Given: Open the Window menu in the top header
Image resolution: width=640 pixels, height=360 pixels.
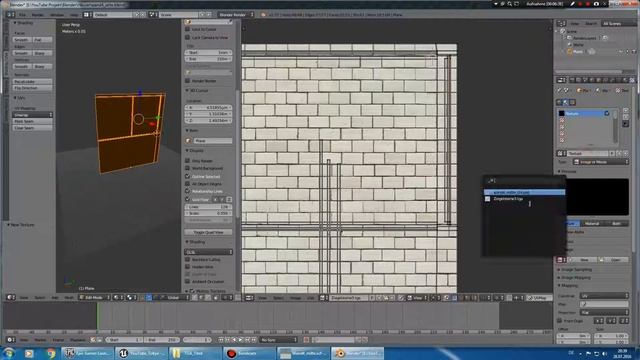Looking at the screenshot, I should (57, 15).
